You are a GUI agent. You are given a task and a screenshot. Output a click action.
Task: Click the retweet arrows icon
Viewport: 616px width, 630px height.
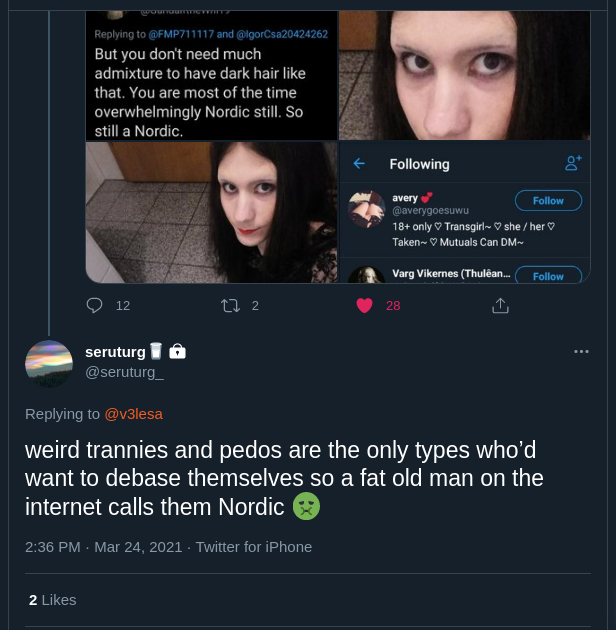(231, 306)
